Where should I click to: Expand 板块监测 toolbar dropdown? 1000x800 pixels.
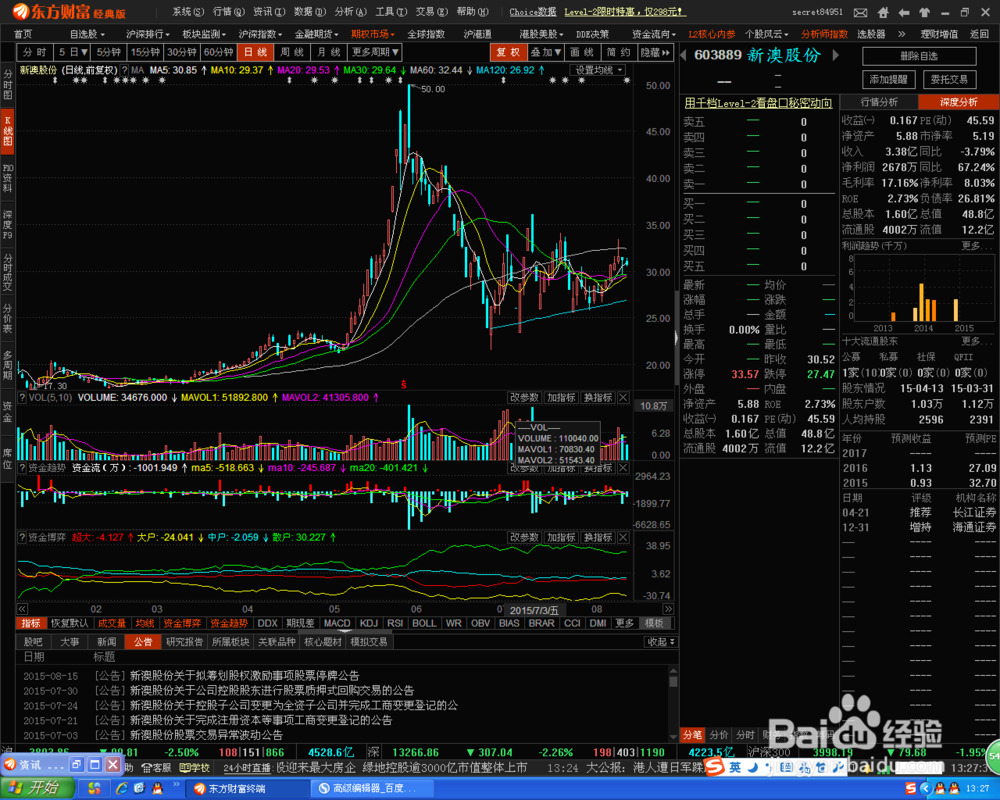(x=204, y=34)
